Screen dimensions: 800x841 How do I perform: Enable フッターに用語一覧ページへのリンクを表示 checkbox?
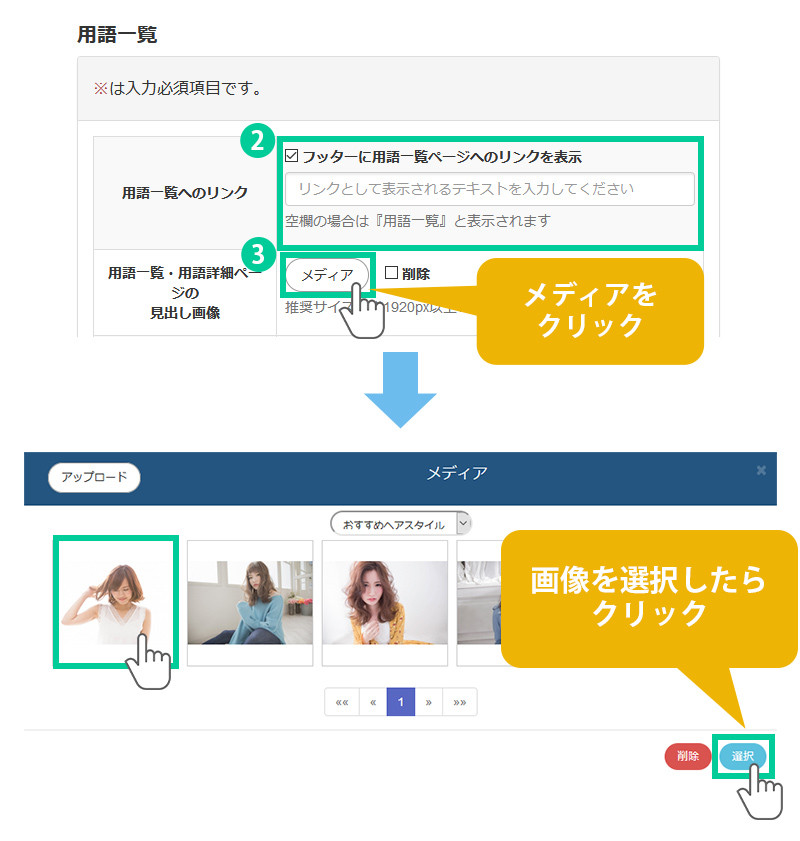[292, 157]
